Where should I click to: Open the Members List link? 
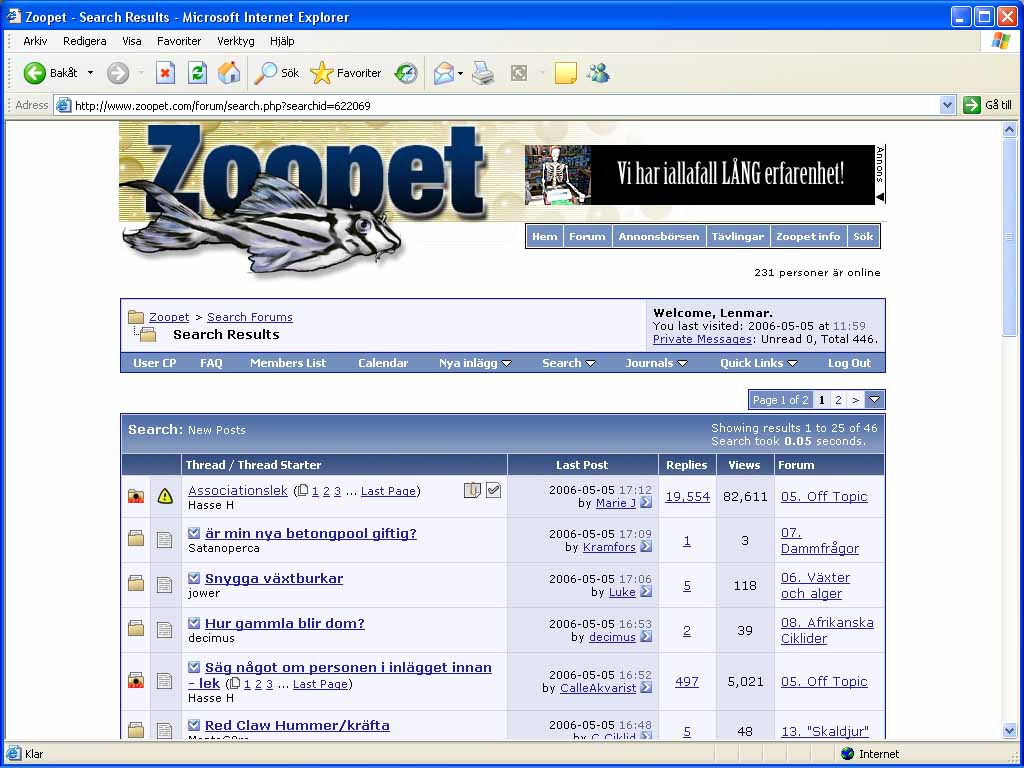pyautogui.click(x=288, y=363)
